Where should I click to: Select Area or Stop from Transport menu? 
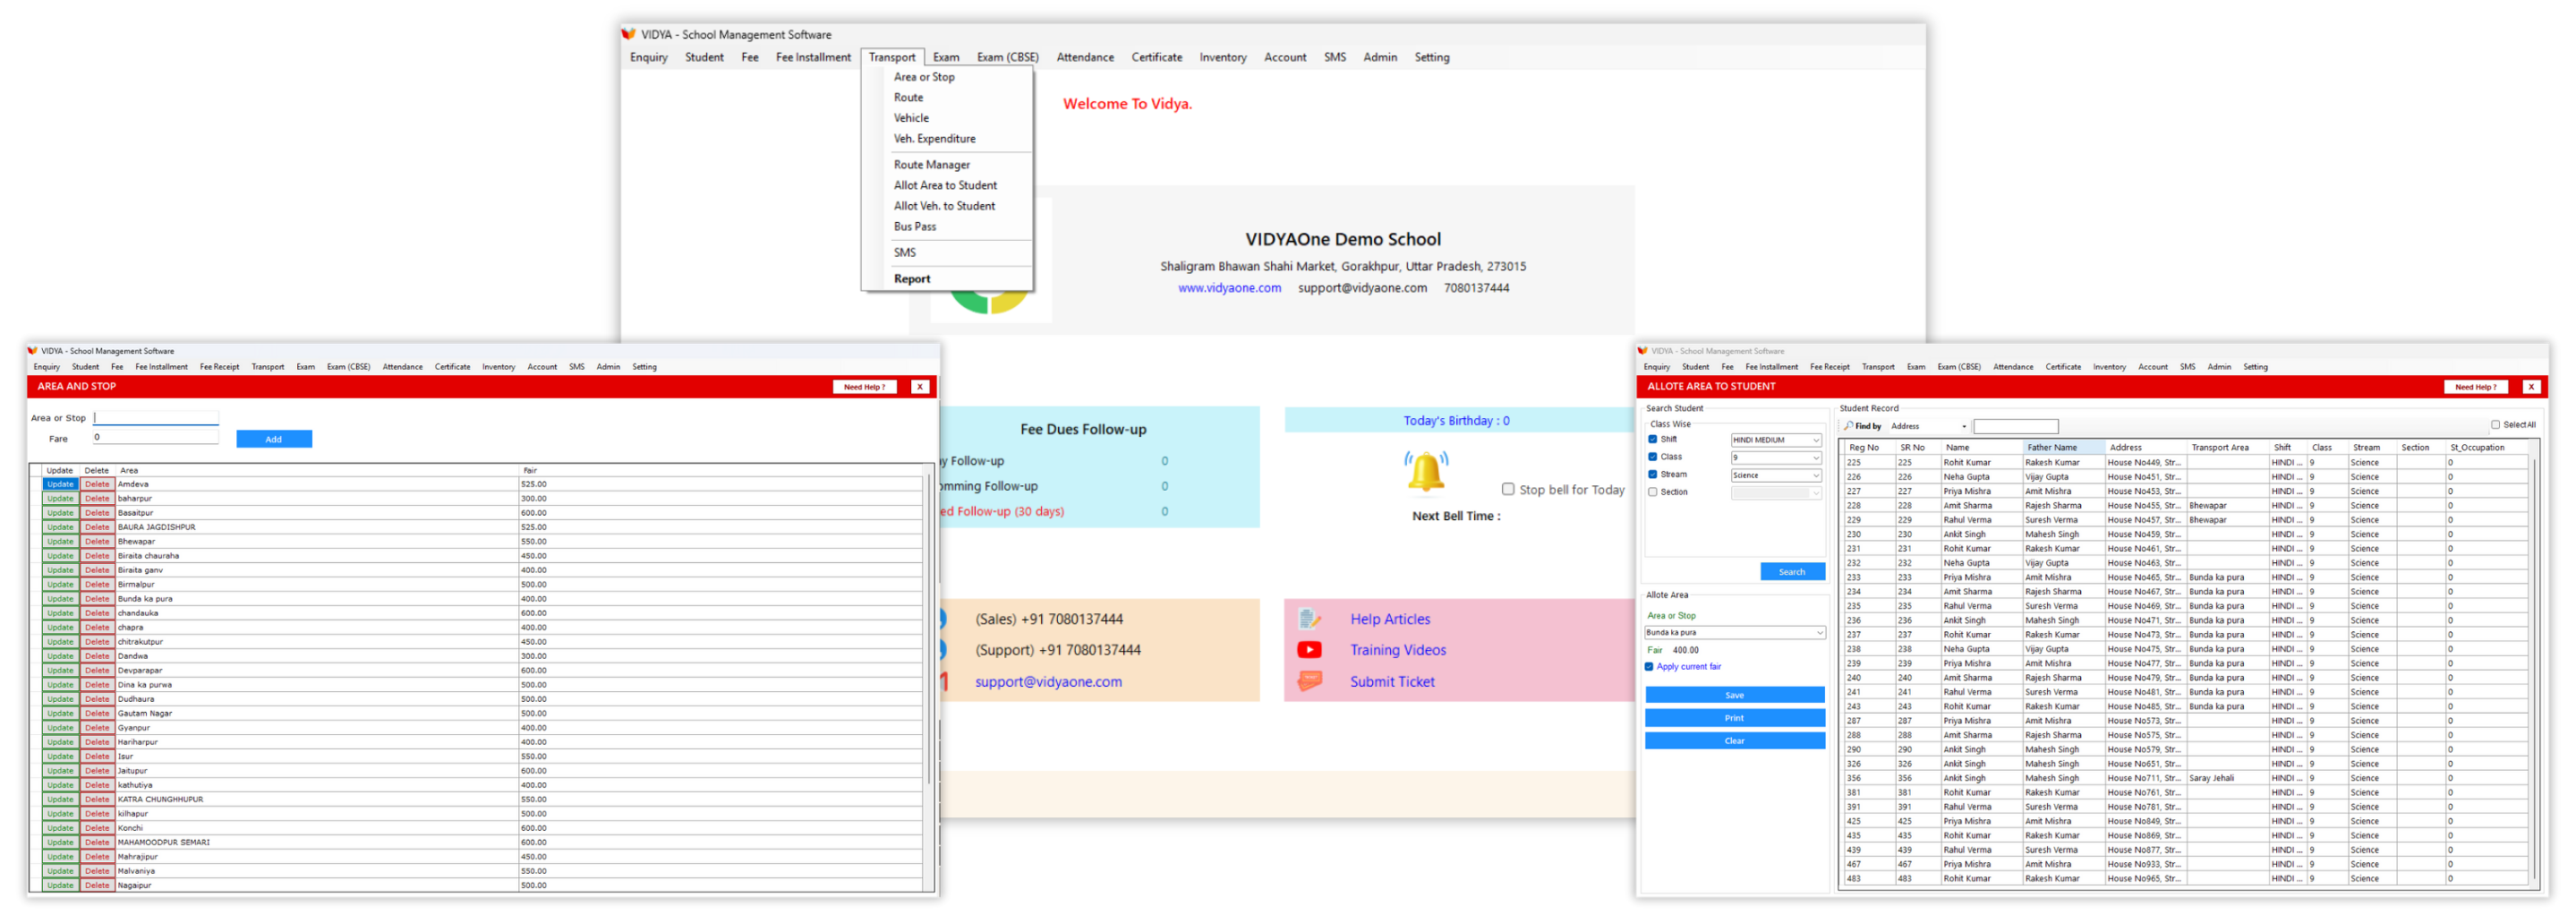[924, 77]
